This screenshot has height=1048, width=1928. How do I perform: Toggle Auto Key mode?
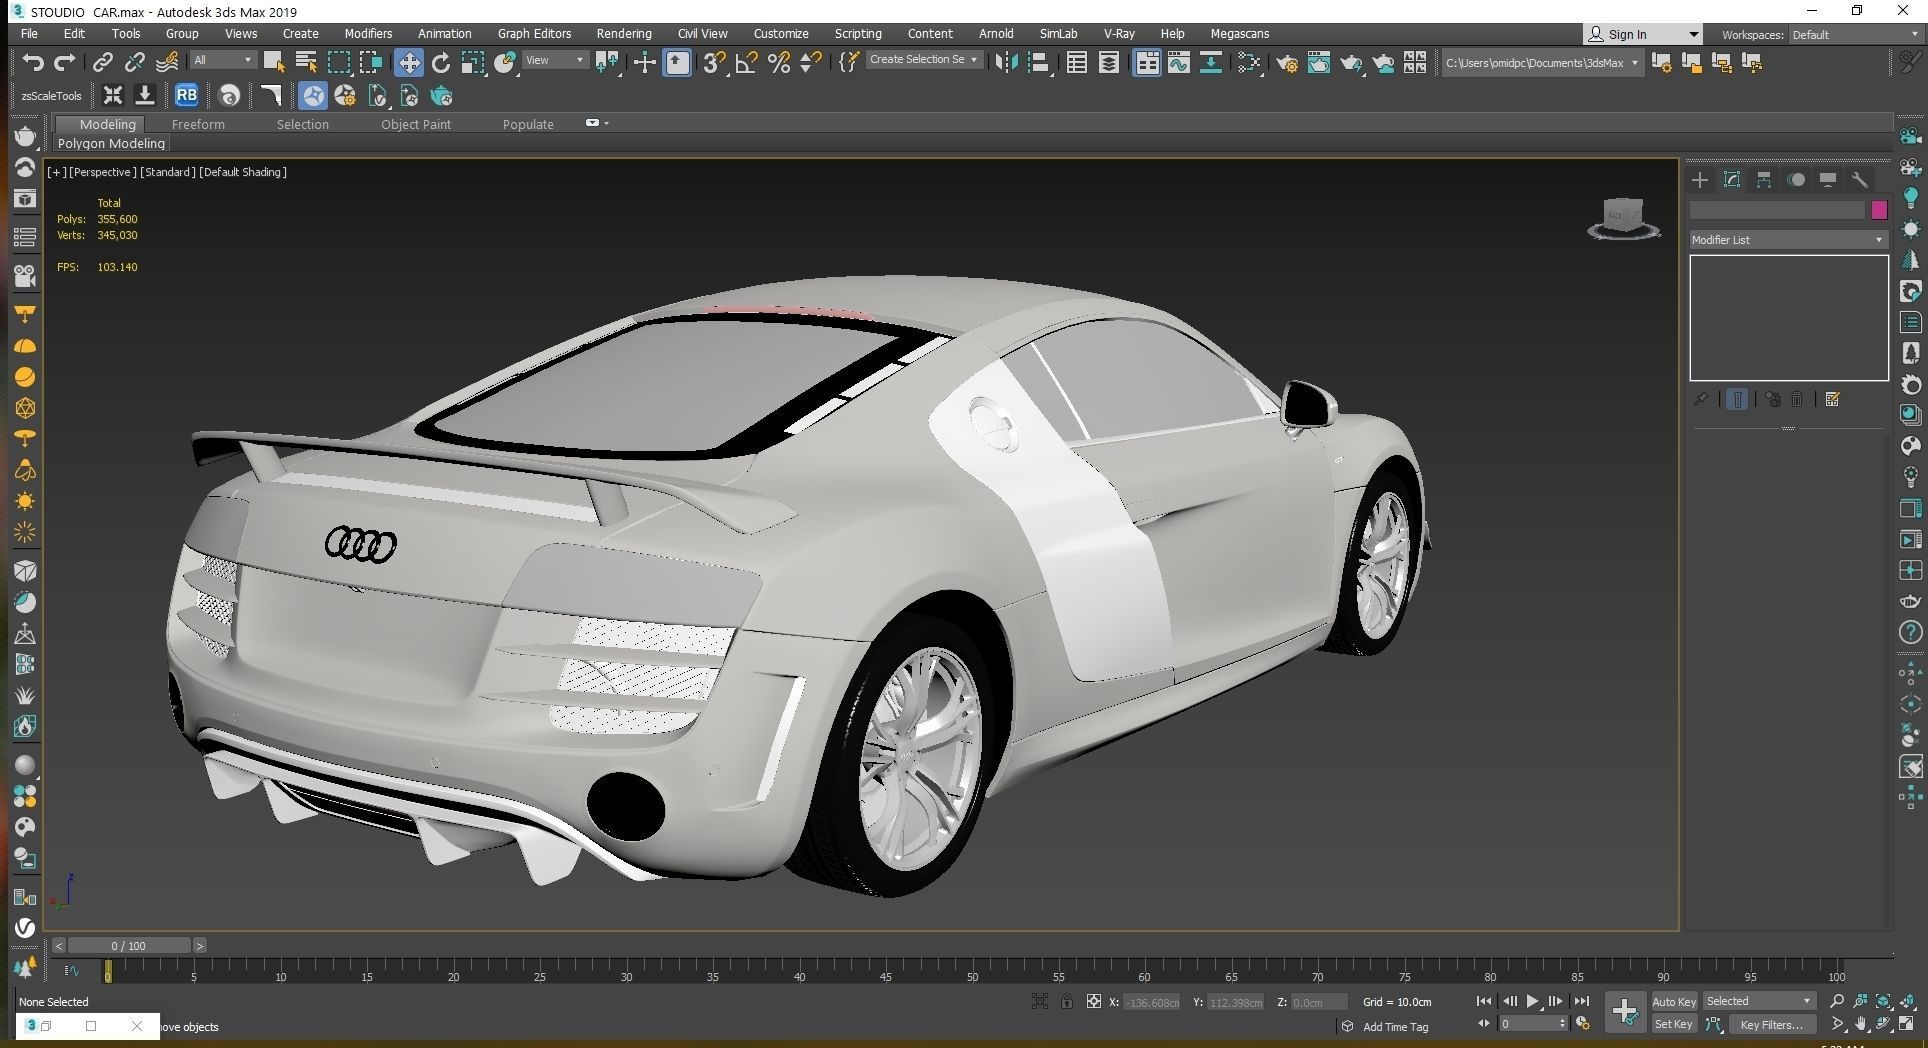point(1674,1001)
